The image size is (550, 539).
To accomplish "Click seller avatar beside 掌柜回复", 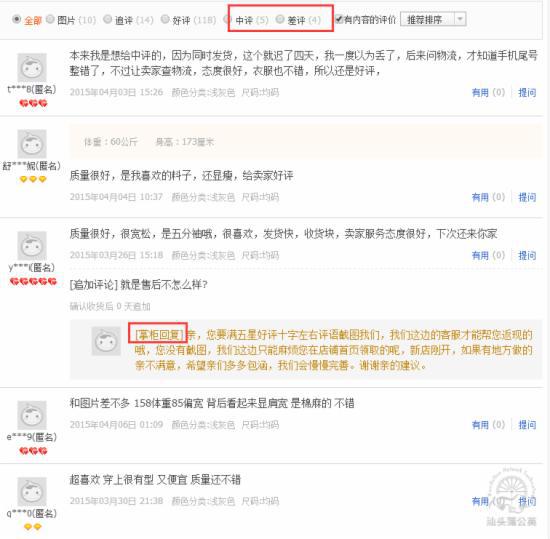I will tap(106, 341).
